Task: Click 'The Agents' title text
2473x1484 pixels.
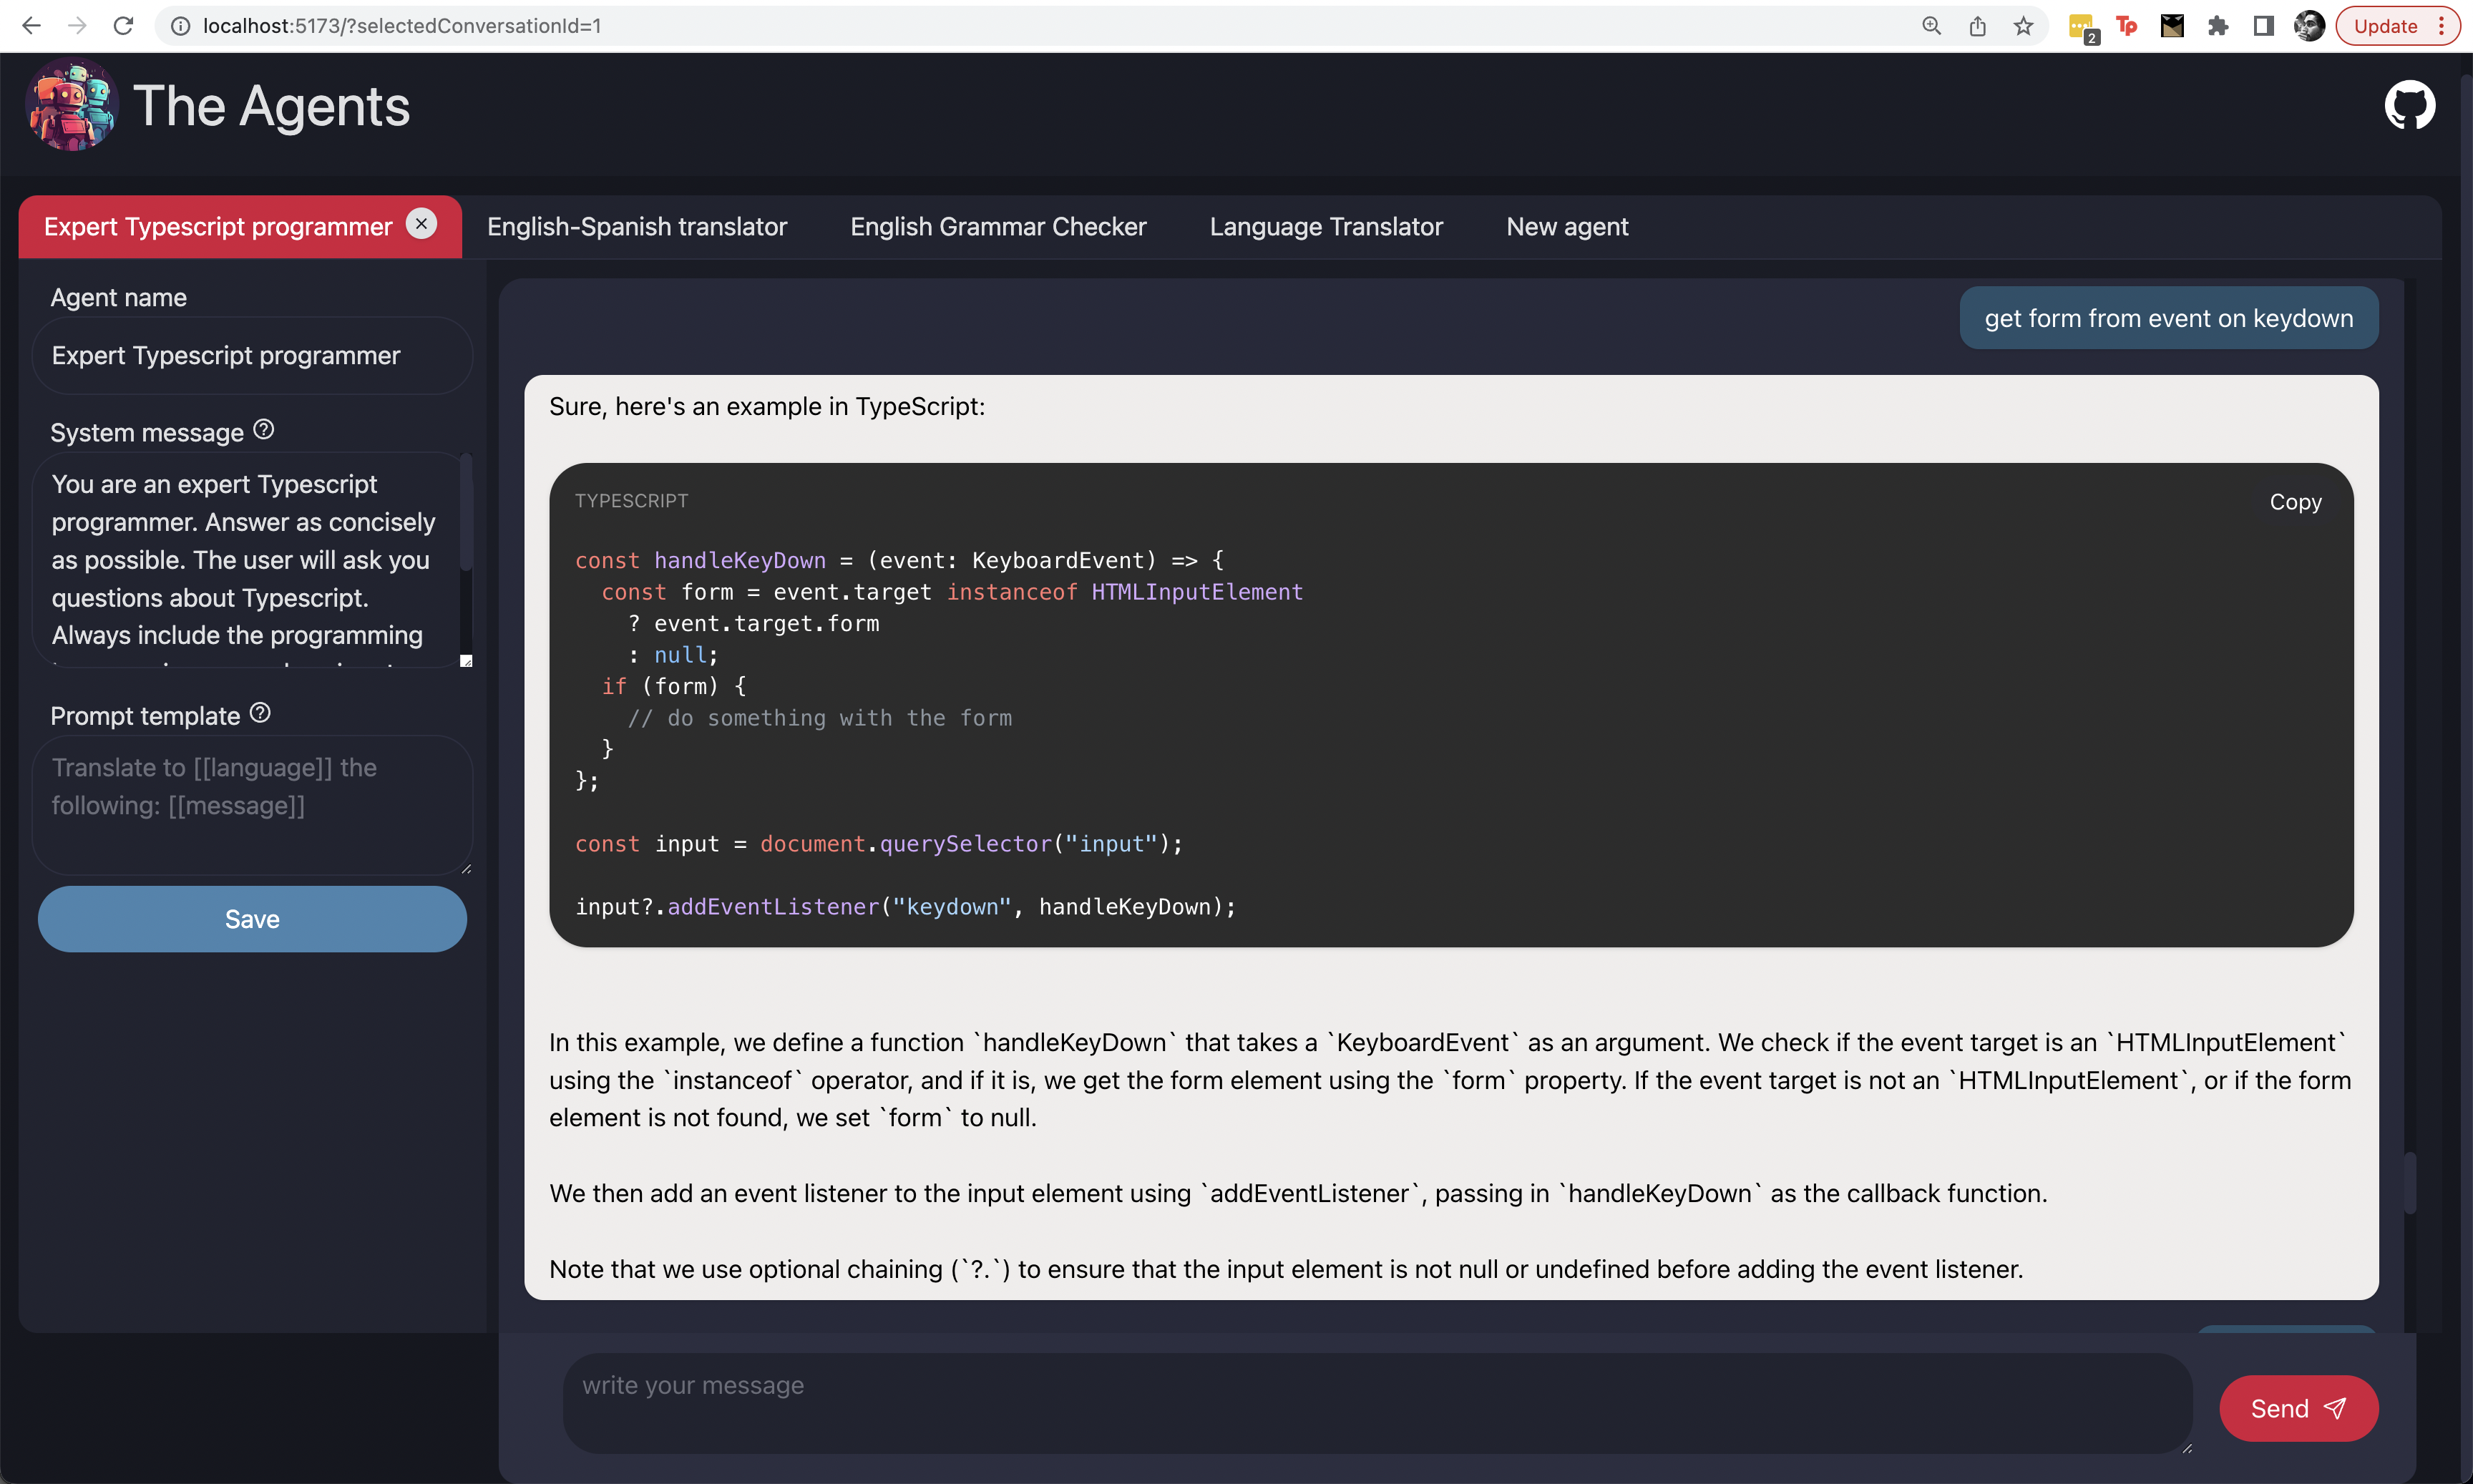Action: (272, 106)
